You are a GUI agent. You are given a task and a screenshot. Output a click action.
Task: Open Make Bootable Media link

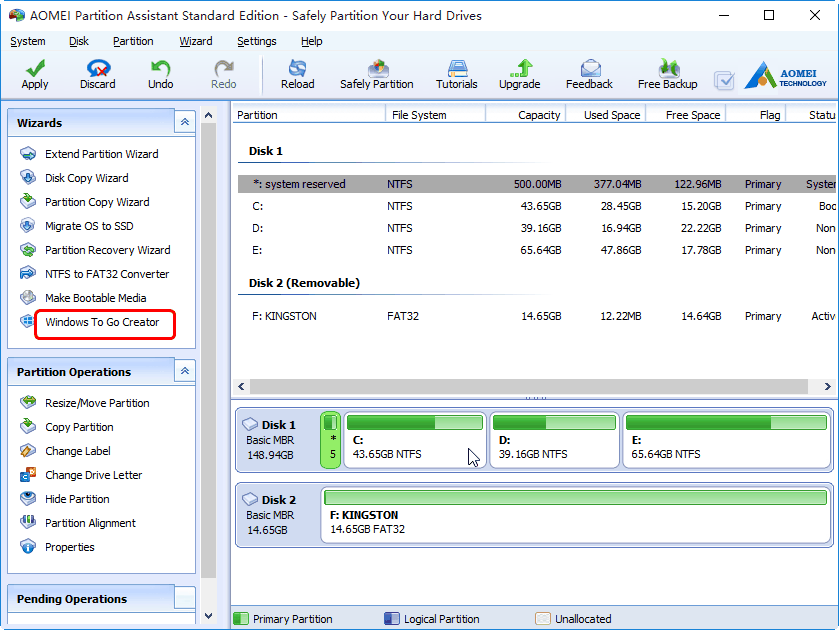coord(96,298)
